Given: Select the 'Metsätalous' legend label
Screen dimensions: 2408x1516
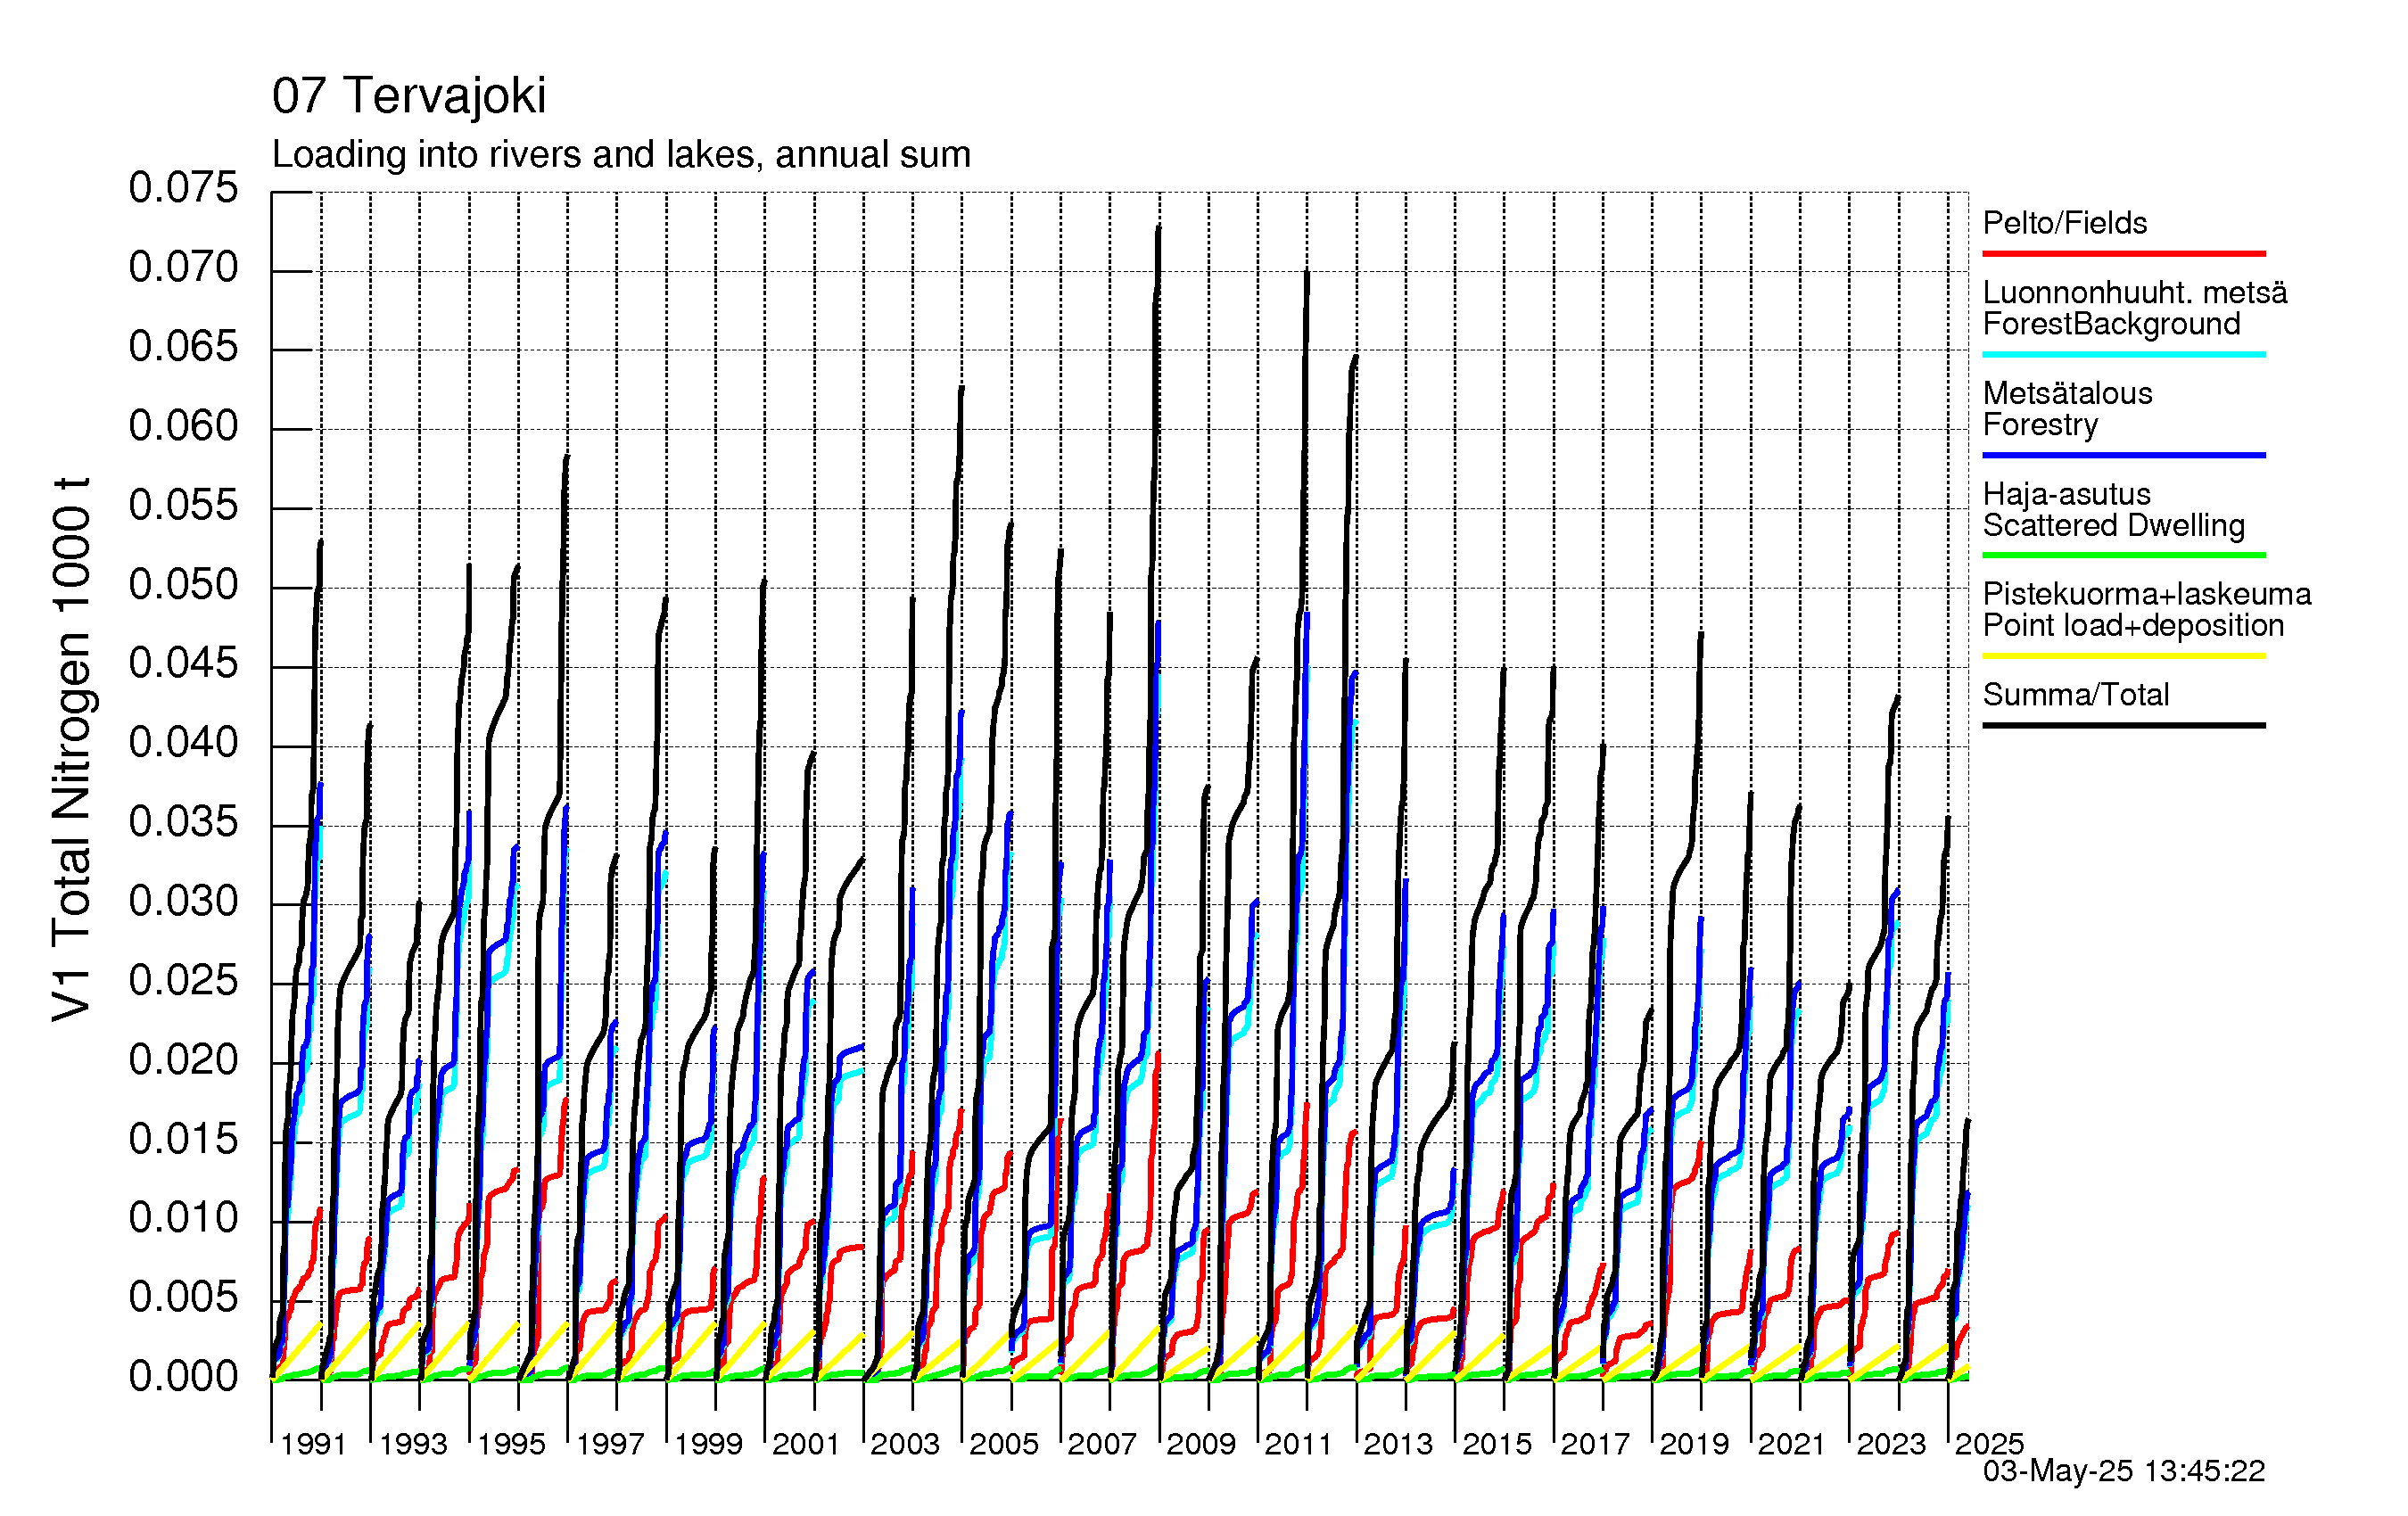Looking at the screenshot, I should point(2067,392).
